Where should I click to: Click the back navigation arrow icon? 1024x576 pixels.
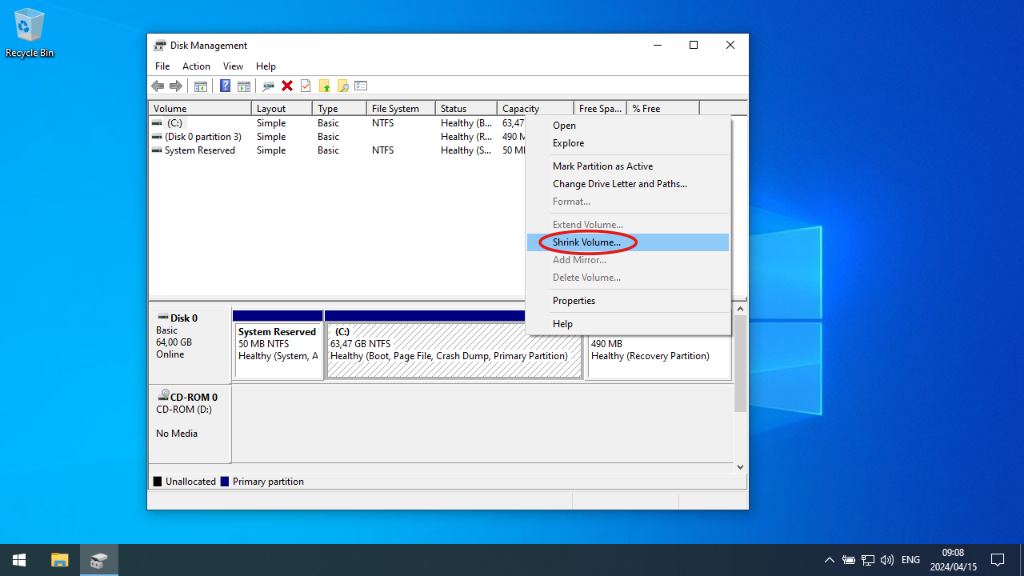click(x=158, y=85)
